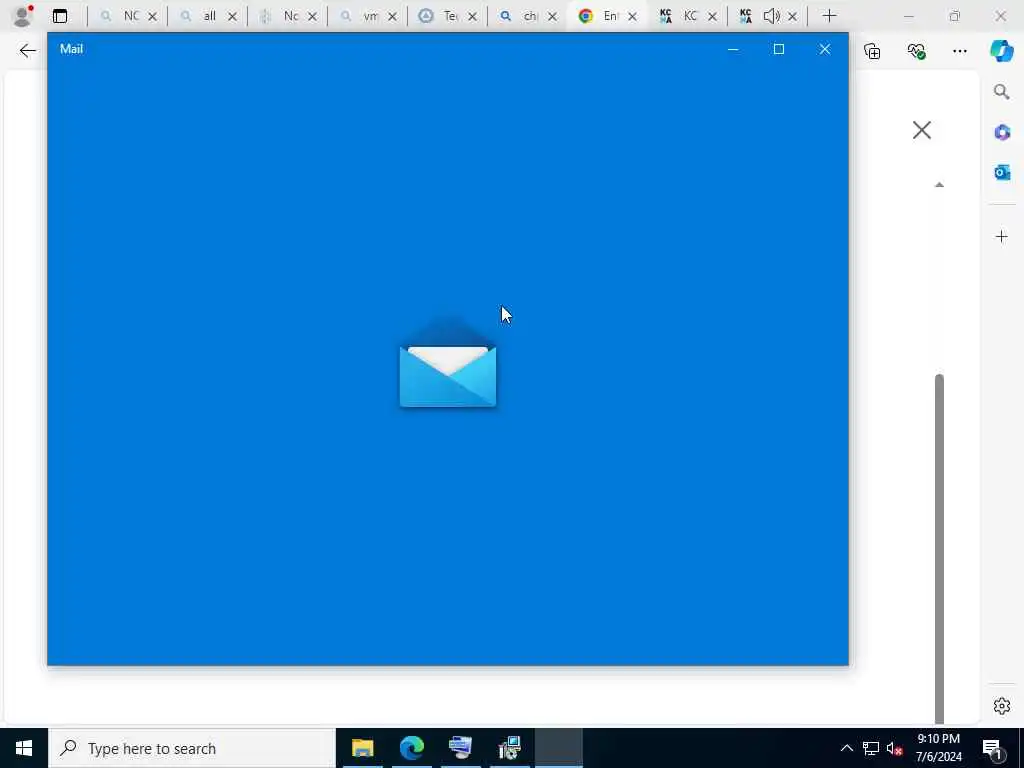Viewport: 1024px width, 768px height.
Task: Close the Edge side panel with X
Action: click(x=921, y=130)
